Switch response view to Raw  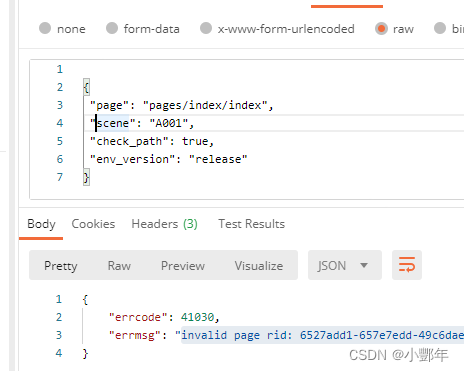click(x=119, y=266)
